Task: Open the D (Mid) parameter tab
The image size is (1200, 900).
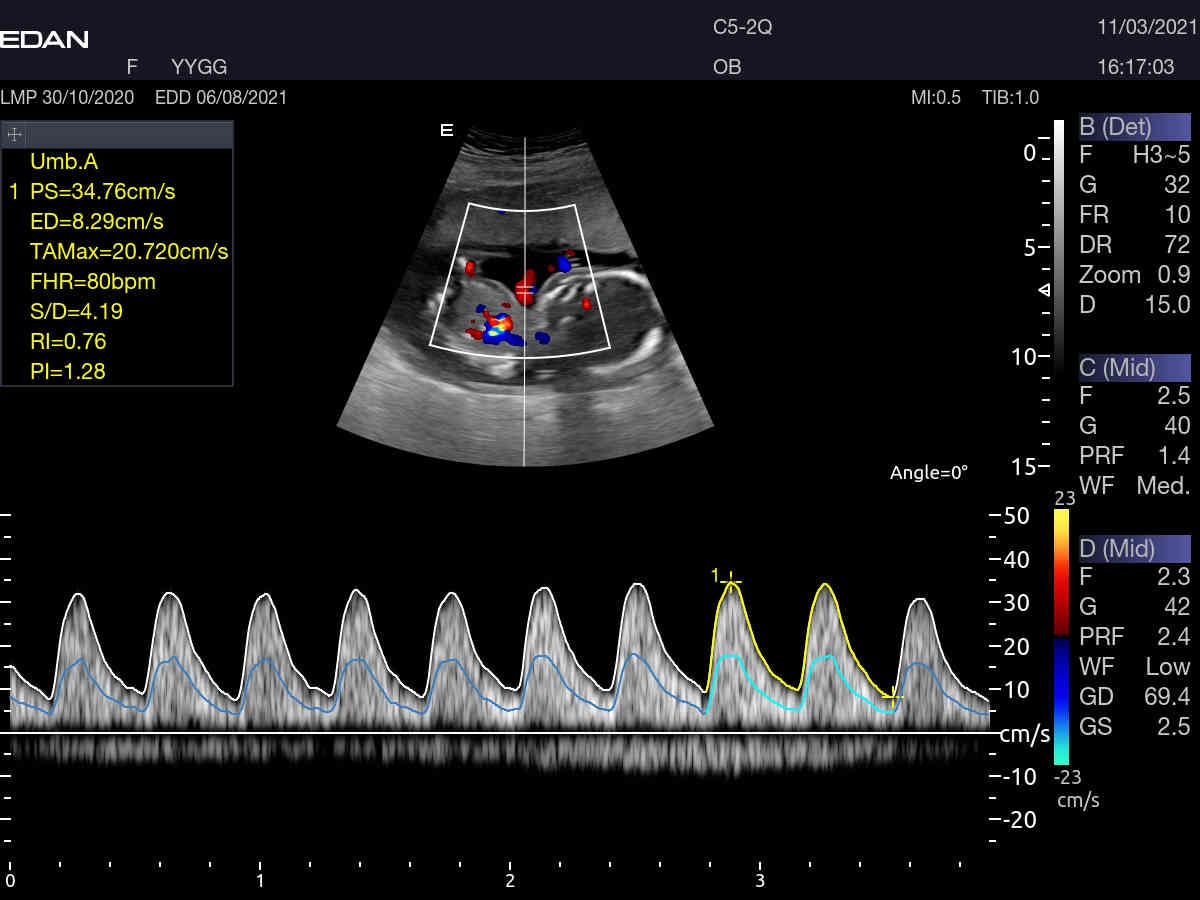Action: [x=1134, y=548]
